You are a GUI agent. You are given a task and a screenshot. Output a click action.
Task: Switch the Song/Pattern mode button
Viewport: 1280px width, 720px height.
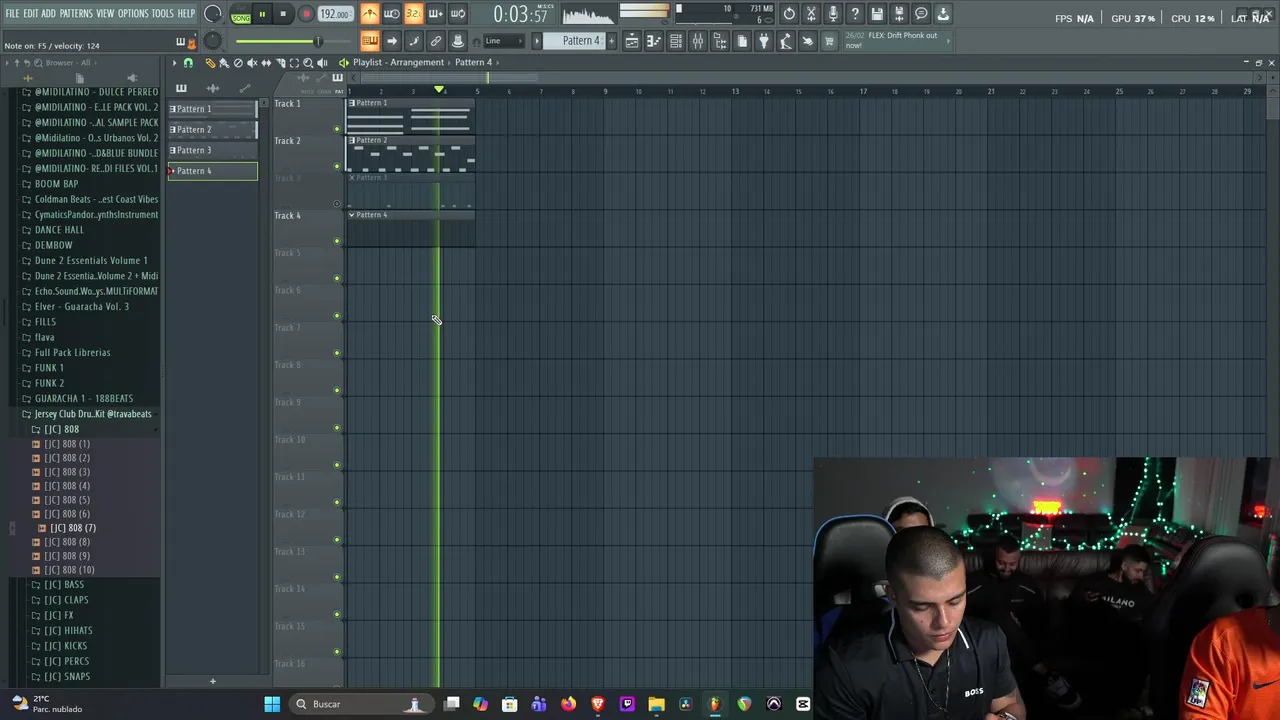pyautogui.click(x=241, y=14)
